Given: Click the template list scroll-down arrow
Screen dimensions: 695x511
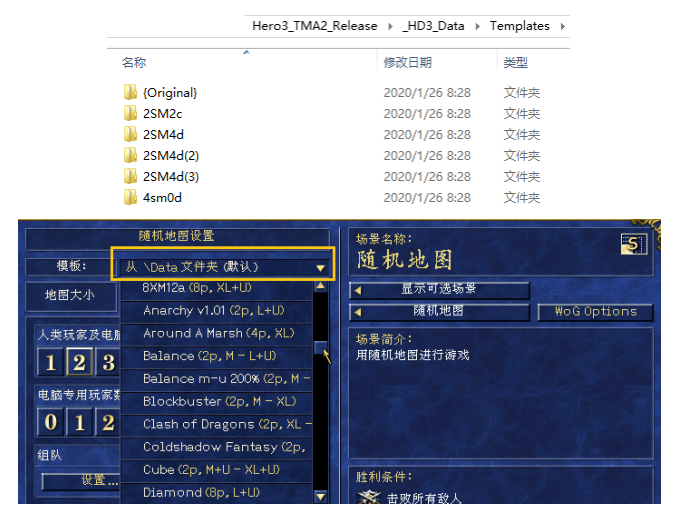Looking at the screenshot, I should point(320,497).
